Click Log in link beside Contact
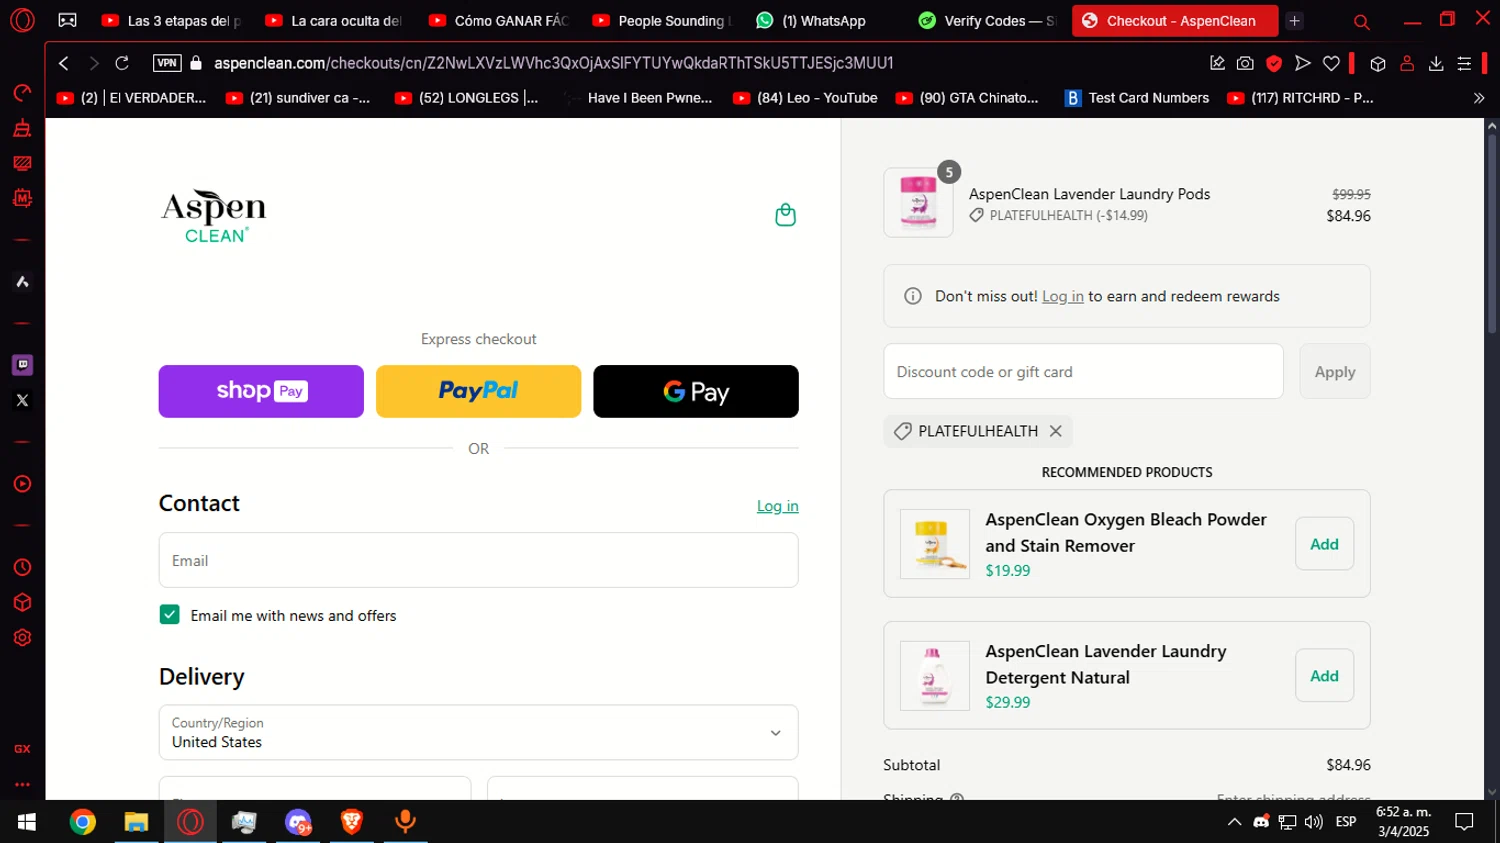1500x843 pixels. pyautogui.click(x=777, y=506)
